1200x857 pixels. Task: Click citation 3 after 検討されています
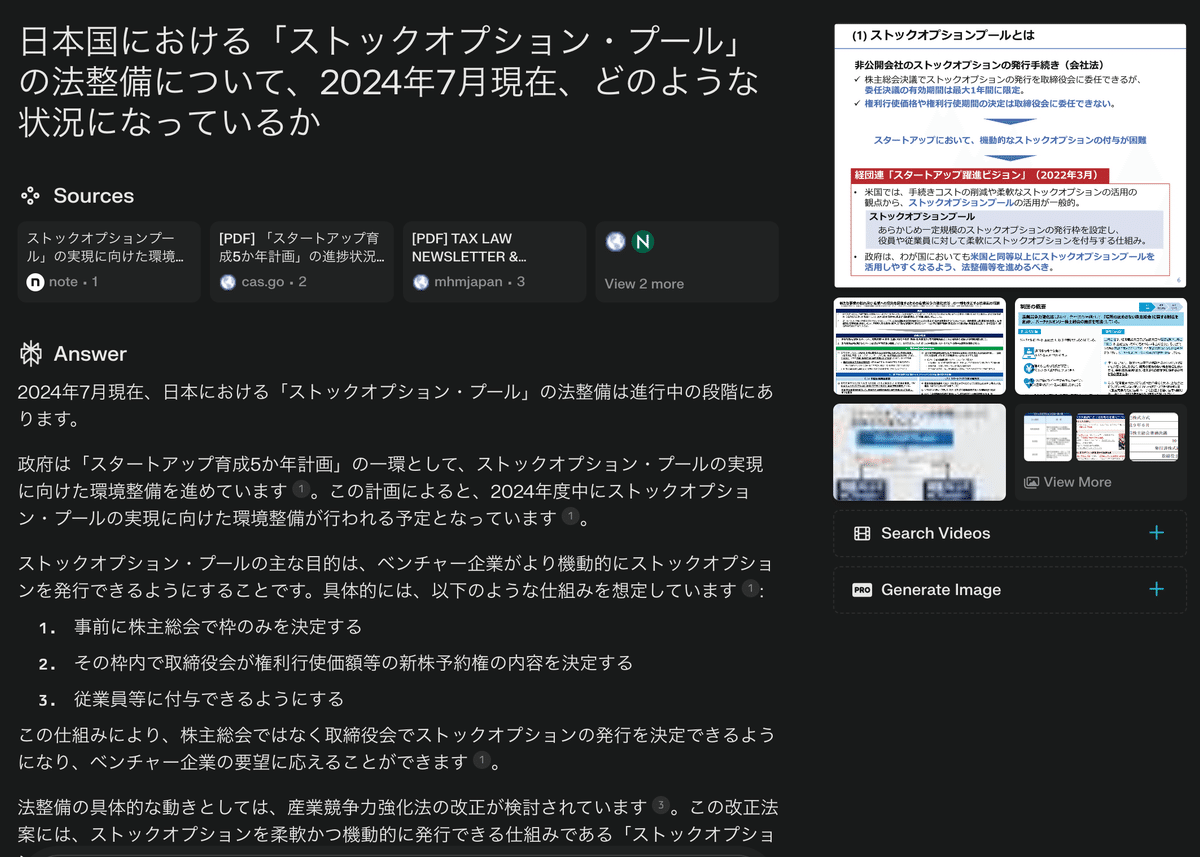tap(660, 805)
